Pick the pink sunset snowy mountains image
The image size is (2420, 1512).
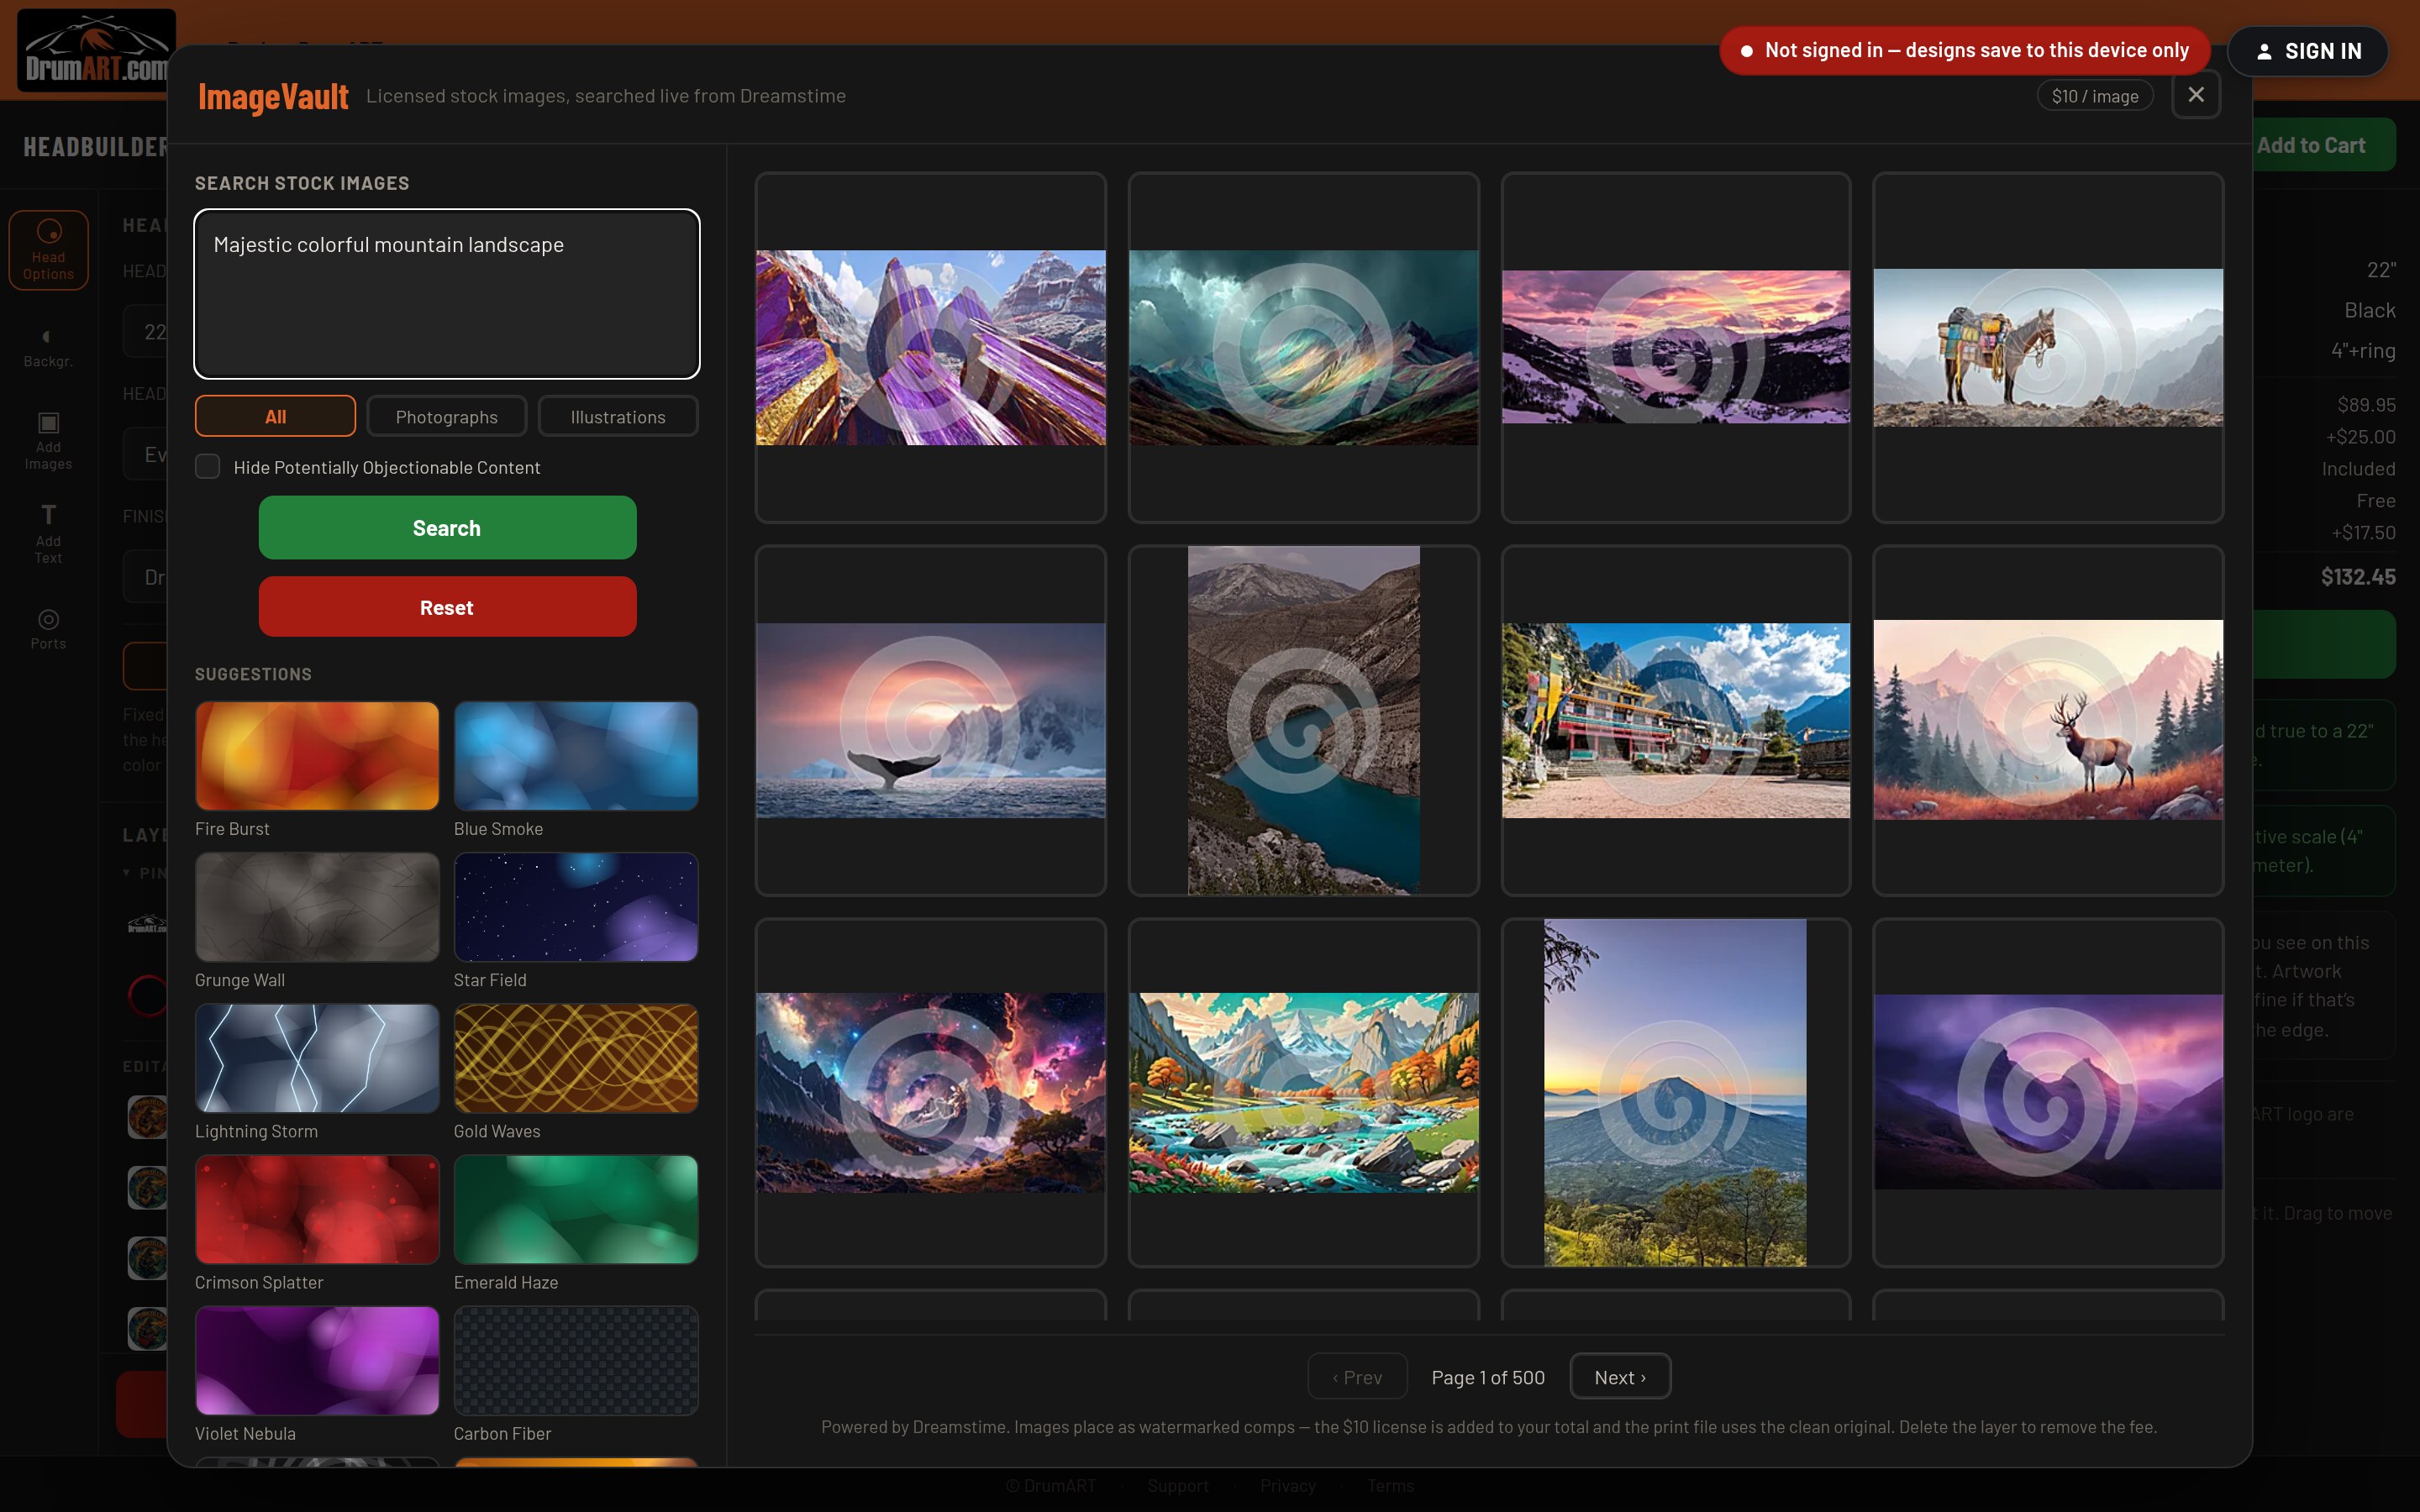point(1675,347)
